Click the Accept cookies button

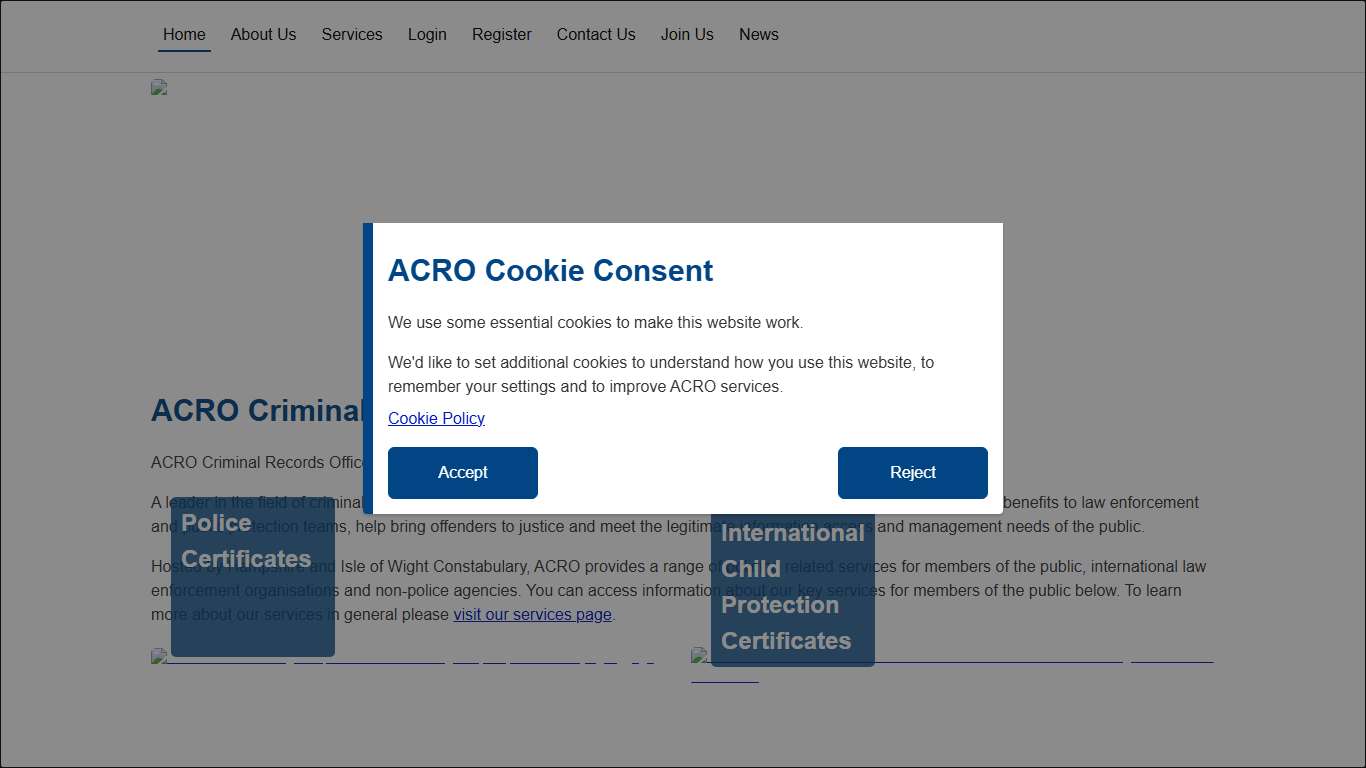click(462, 473)
